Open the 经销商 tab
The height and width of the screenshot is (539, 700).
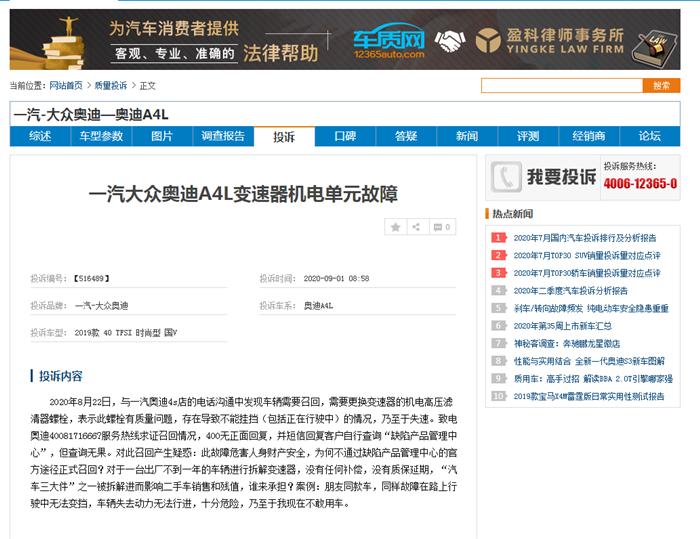coord(589,136)
